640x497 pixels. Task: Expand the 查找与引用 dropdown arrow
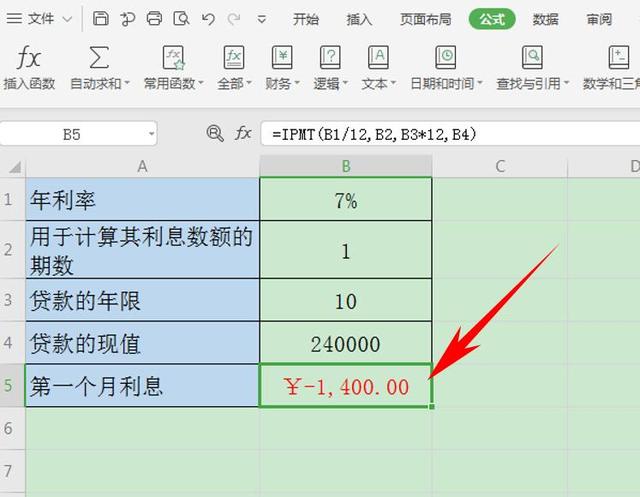[x=566, y=83]
